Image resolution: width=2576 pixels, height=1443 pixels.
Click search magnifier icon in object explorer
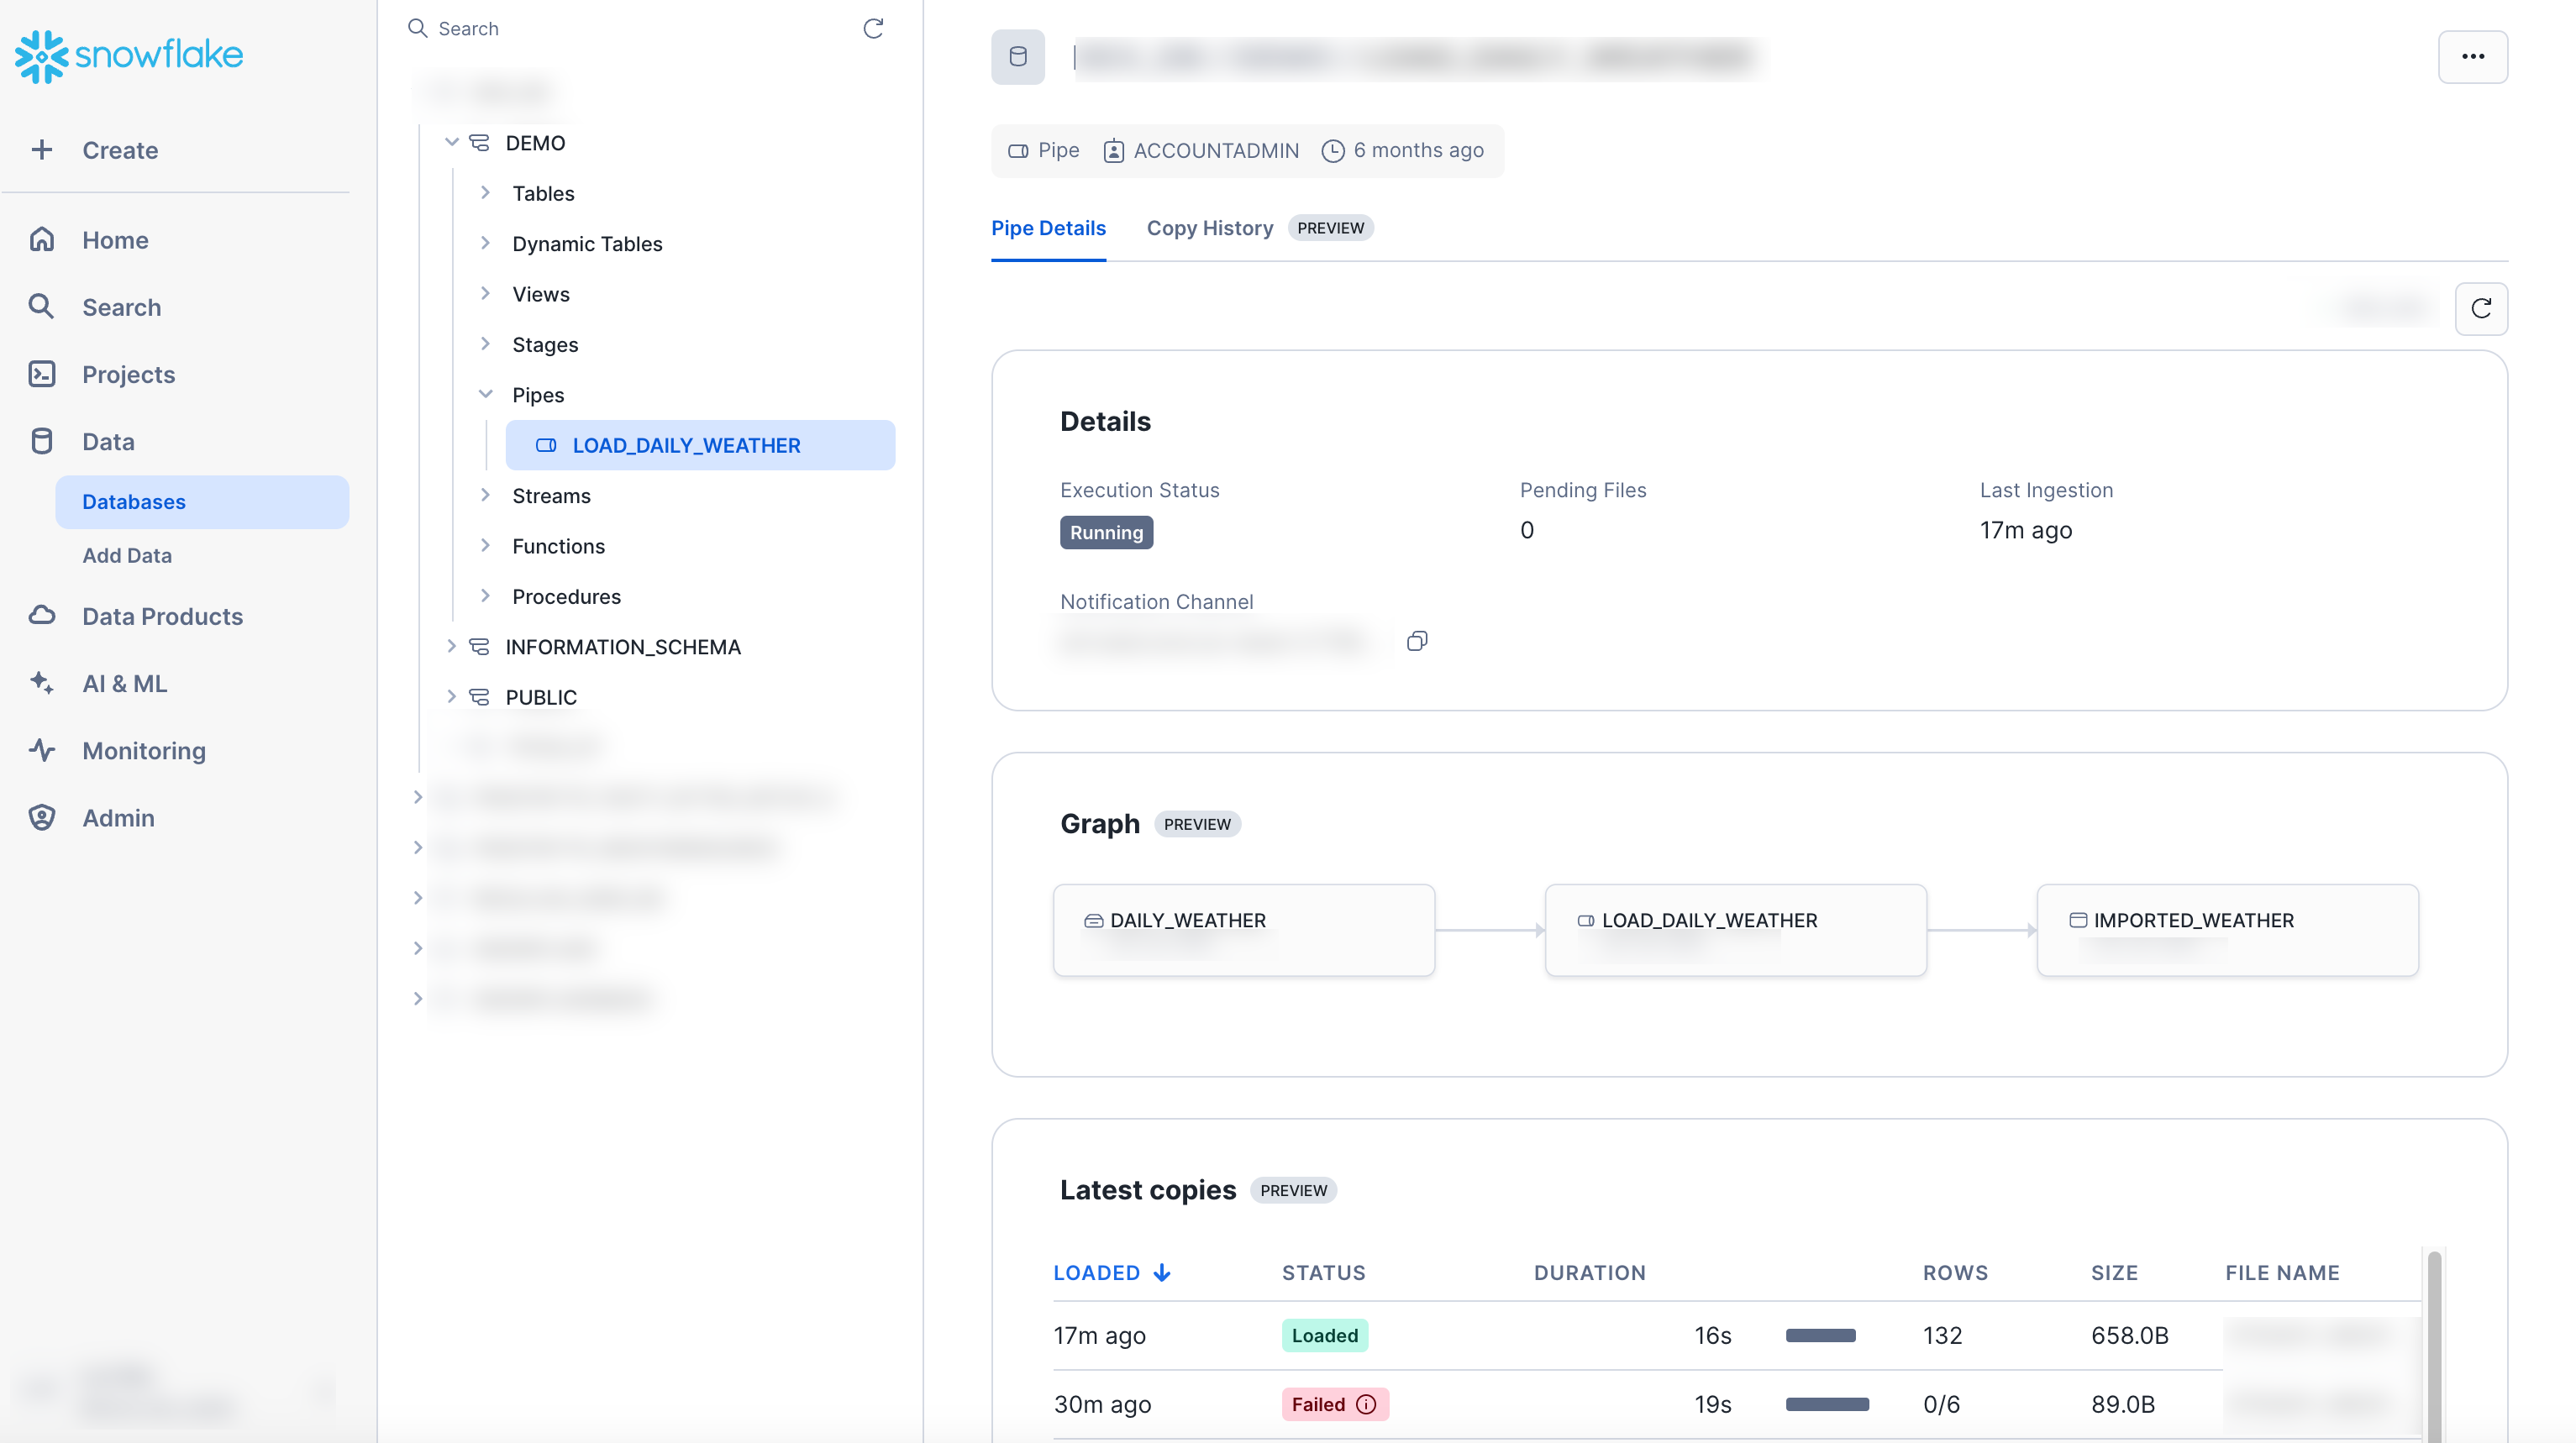pyautogui.click(x=418, y=28)
